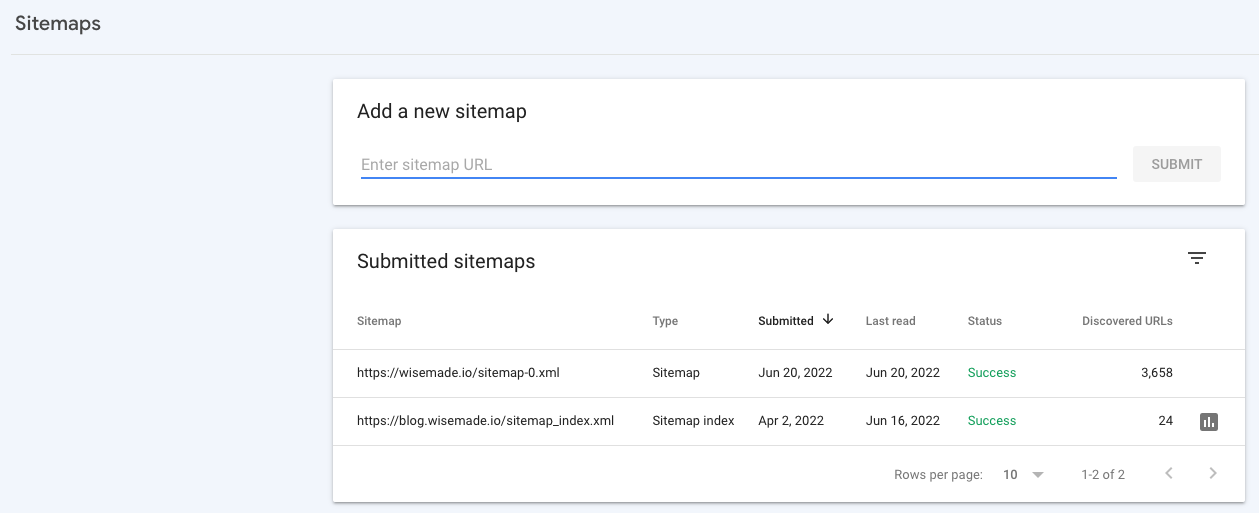
Task: Click the 24 discovered URLs value
Action: click(1165, 421)
